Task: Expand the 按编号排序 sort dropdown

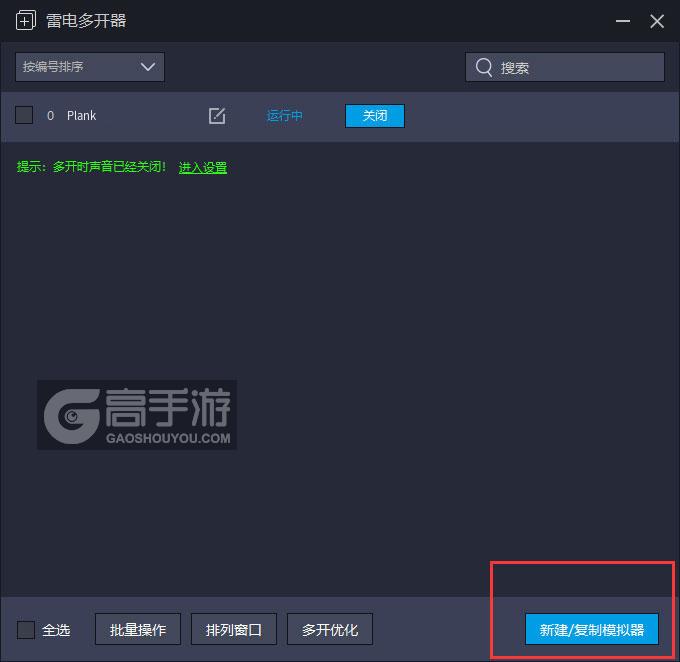Action: [x=90, y=67]
